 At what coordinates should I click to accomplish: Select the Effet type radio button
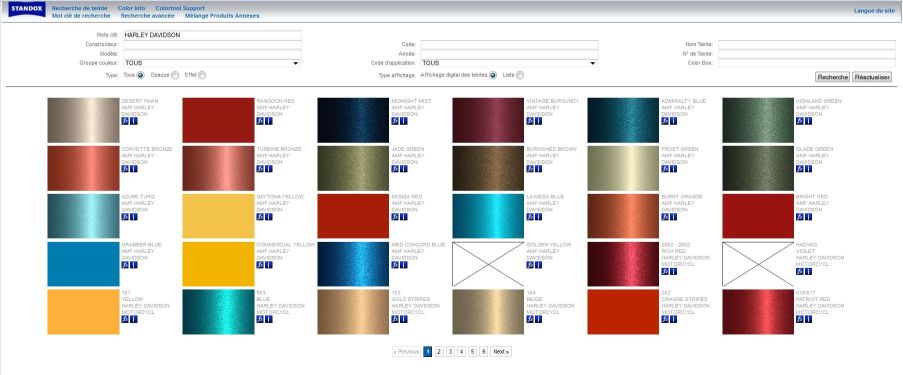tap(202, 75)
